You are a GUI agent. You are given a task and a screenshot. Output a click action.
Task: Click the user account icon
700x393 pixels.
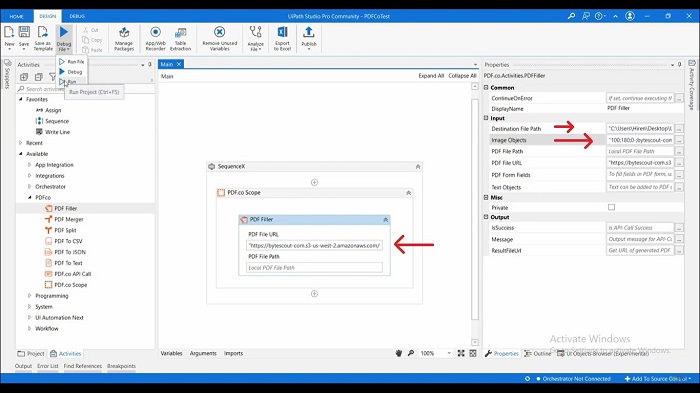point(630,16)
